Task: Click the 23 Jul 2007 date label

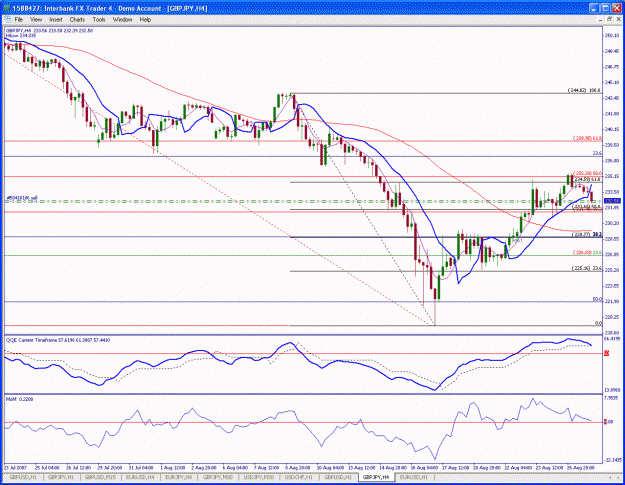Action: tap(15, 467)
